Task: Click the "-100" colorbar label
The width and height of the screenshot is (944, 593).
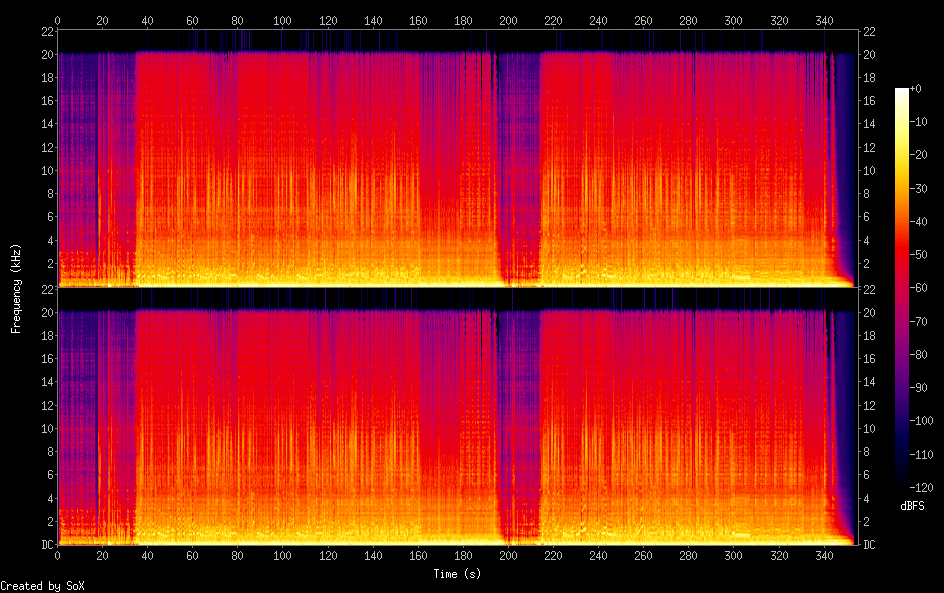Action: click(x=921, y=421)
